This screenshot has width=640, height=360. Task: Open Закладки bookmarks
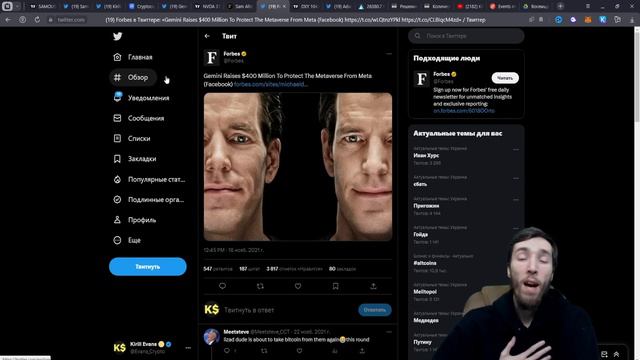tap(135, 159)
